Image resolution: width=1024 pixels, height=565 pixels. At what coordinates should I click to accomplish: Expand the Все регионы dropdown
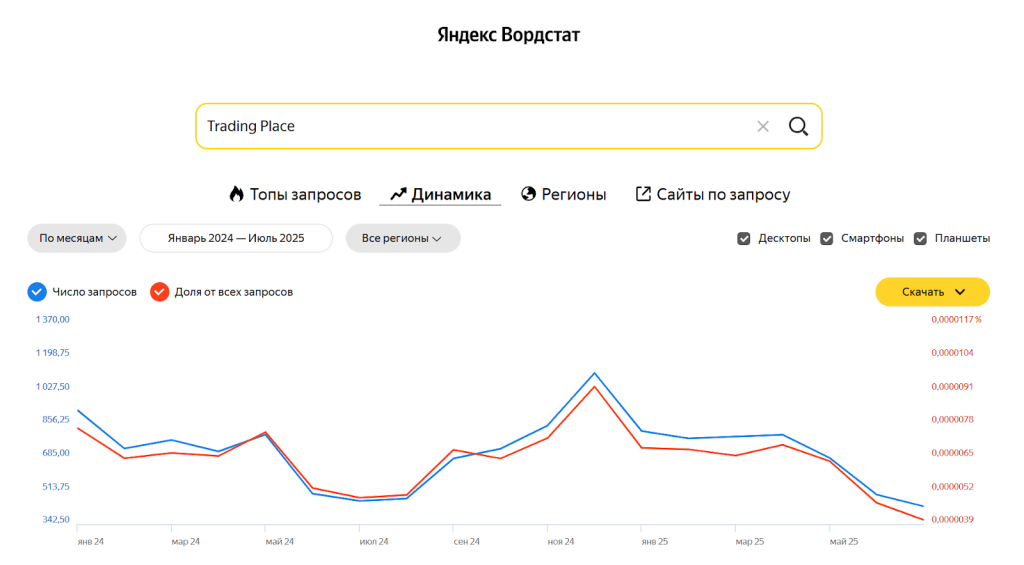(x=402, y=238)
